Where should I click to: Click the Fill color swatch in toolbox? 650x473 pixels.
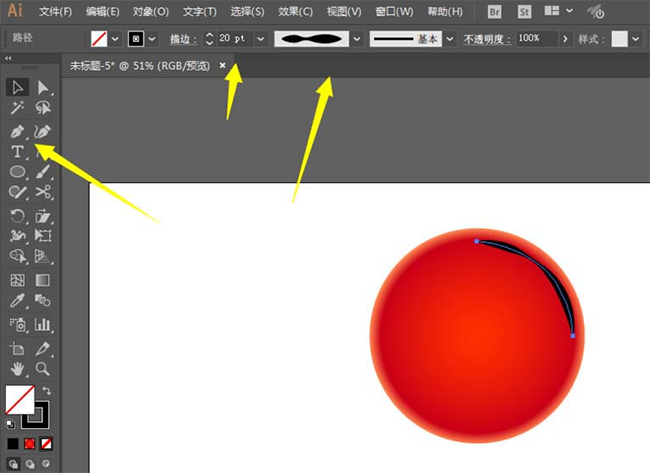(19, 399)
